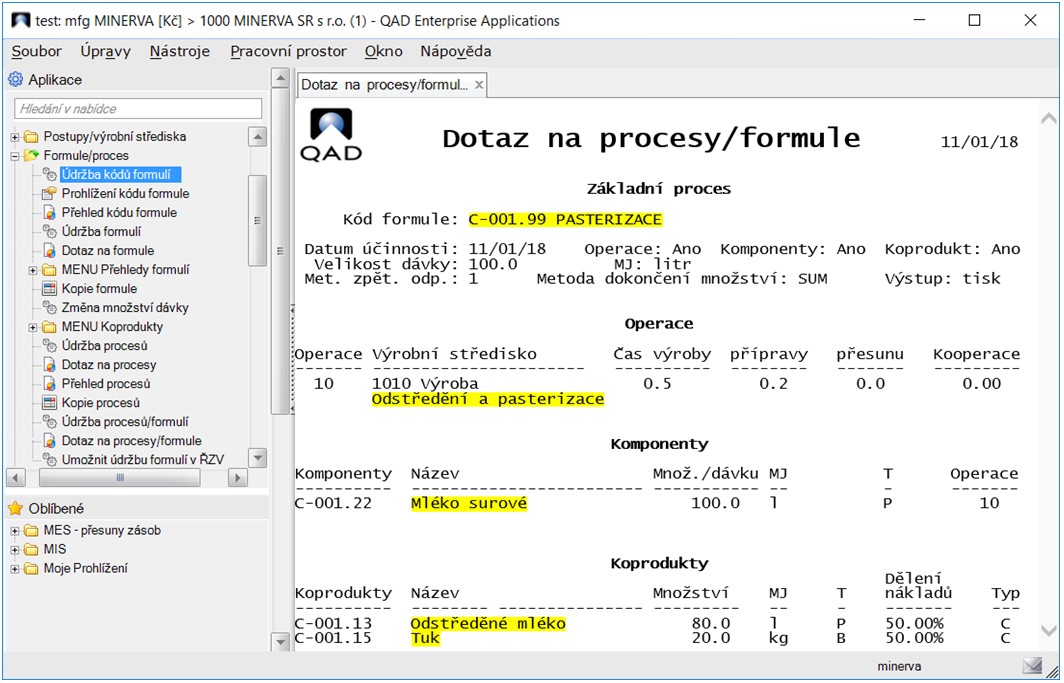Click the icon beside Umožnit údržbu formulí v ŘZV
1064x683 pixels.
pyautogui.click(x=50, y=459)
